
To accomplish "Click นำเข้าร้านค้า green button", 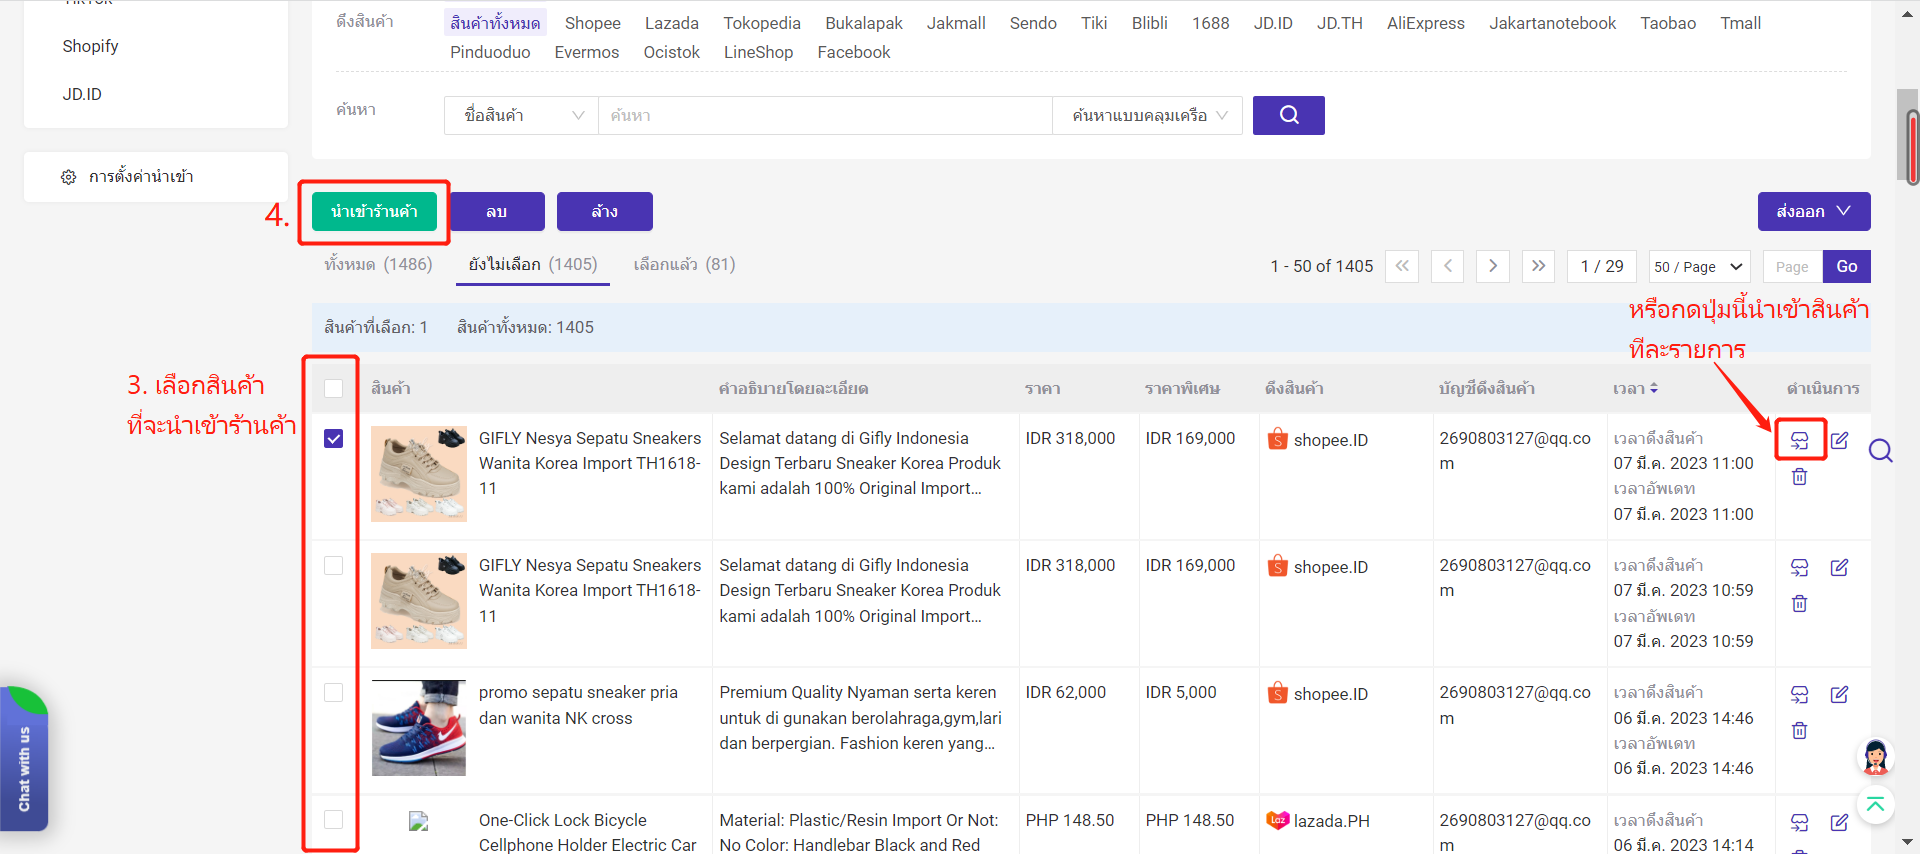I will [374, 211].
